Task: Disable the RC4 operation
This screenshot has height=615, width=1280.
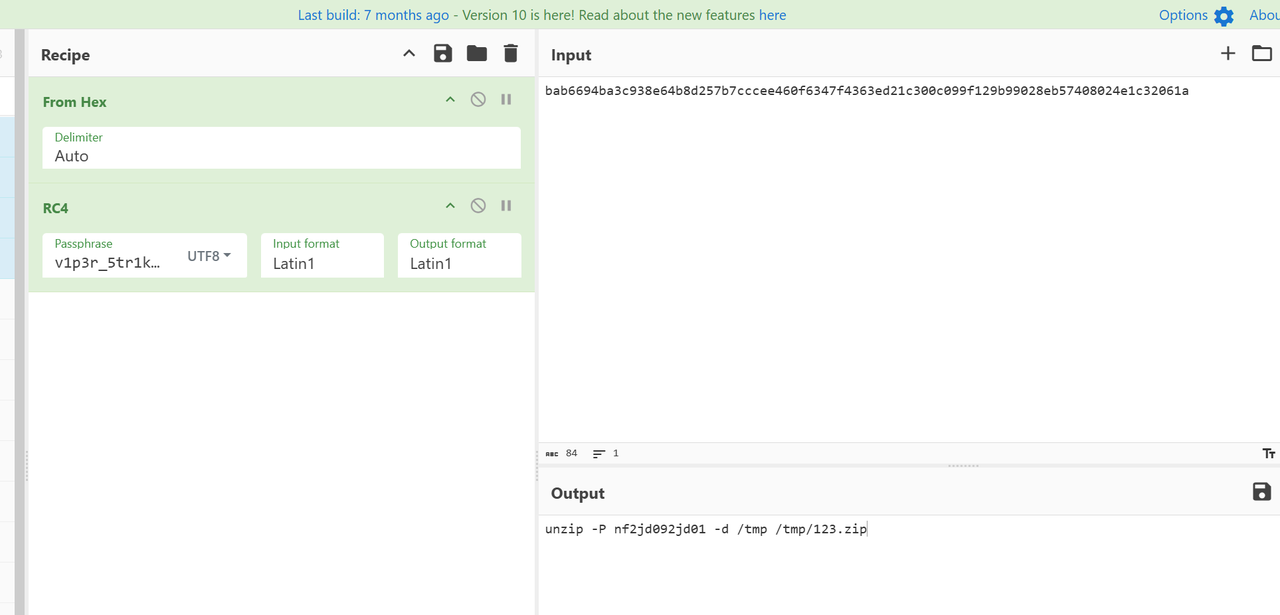Action: 478,206
